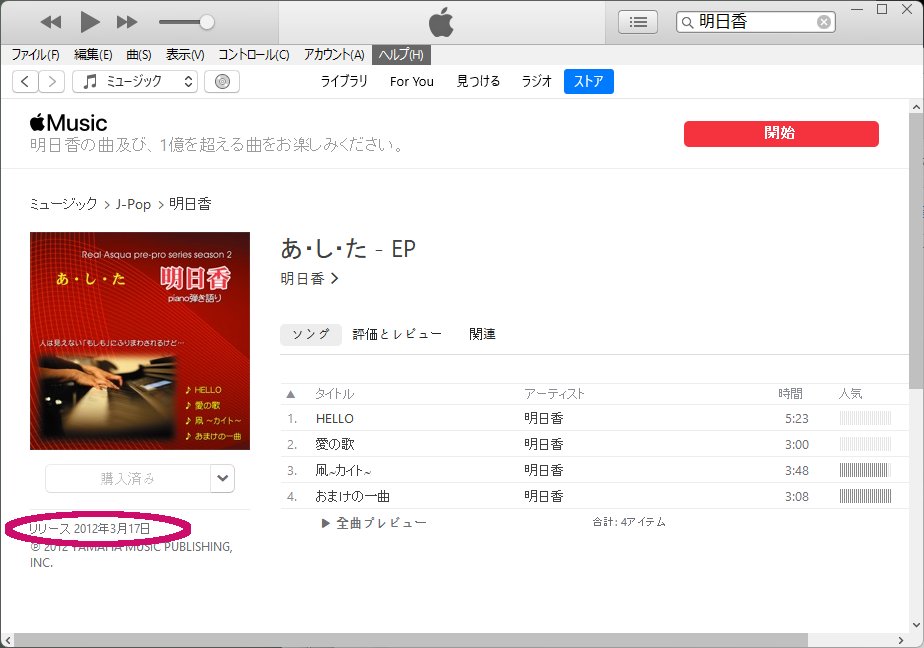
Task: Sort by the 人気 column header
Action: [850, 394]
